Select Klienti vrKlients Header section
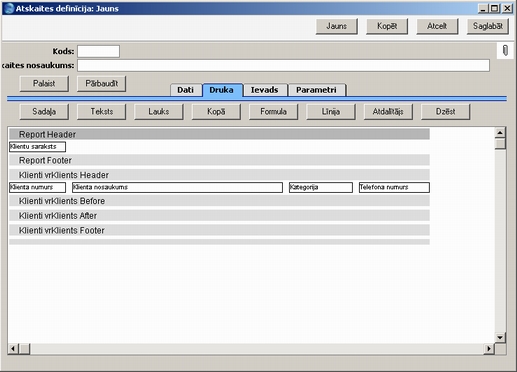This screenshot has height=372, width=517. (x=219, y=175)
